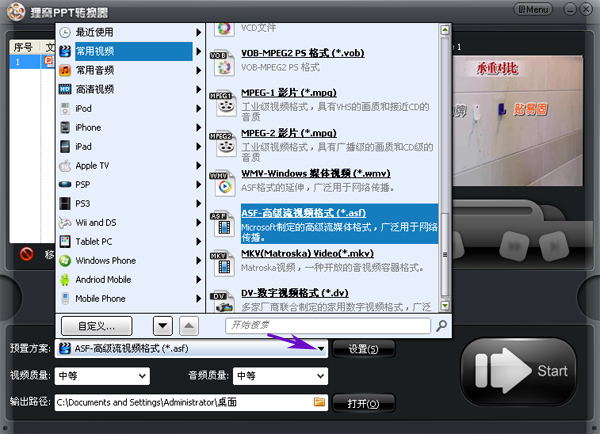600x434 pixels.
Task: Click the 设置(S) button
Action: click(x=364, y=349)
